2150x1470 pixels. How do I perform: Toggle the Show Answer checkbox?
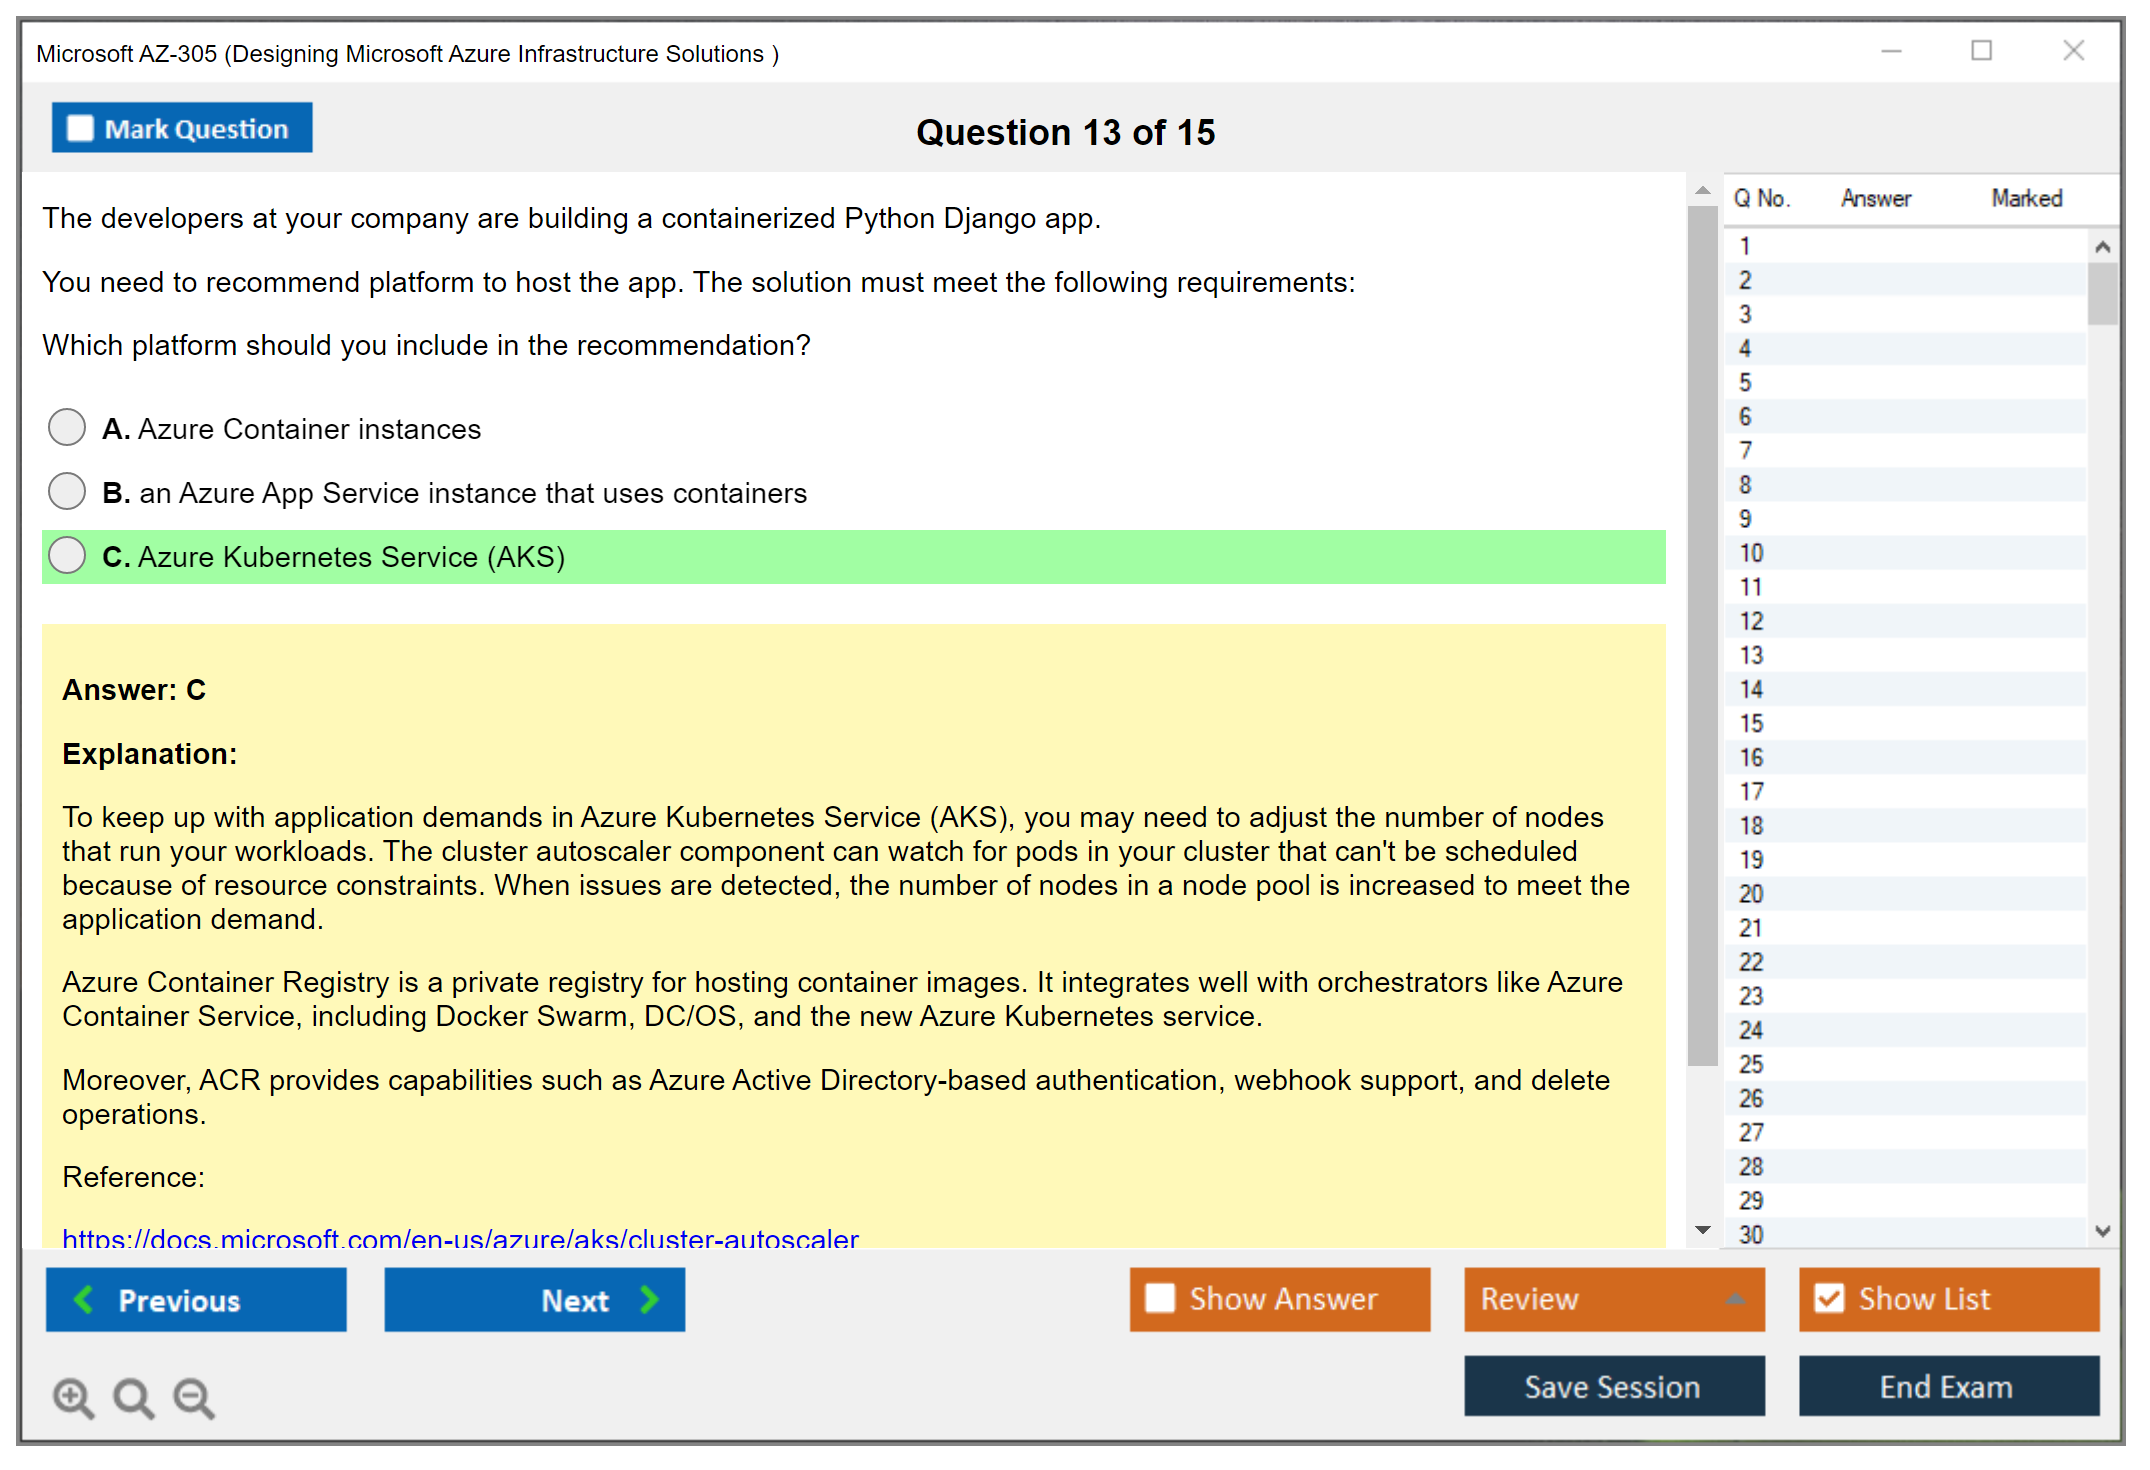(1160, 1298)
